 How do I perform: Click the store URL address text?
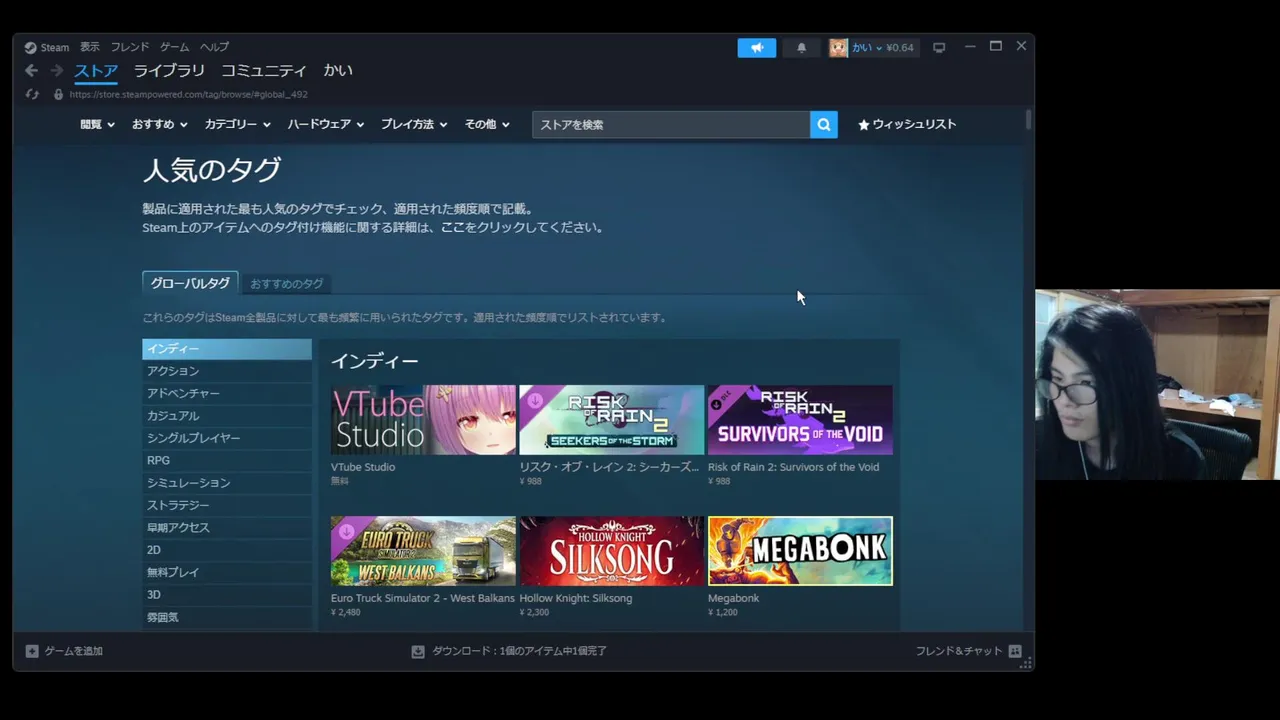pos(188,94)
